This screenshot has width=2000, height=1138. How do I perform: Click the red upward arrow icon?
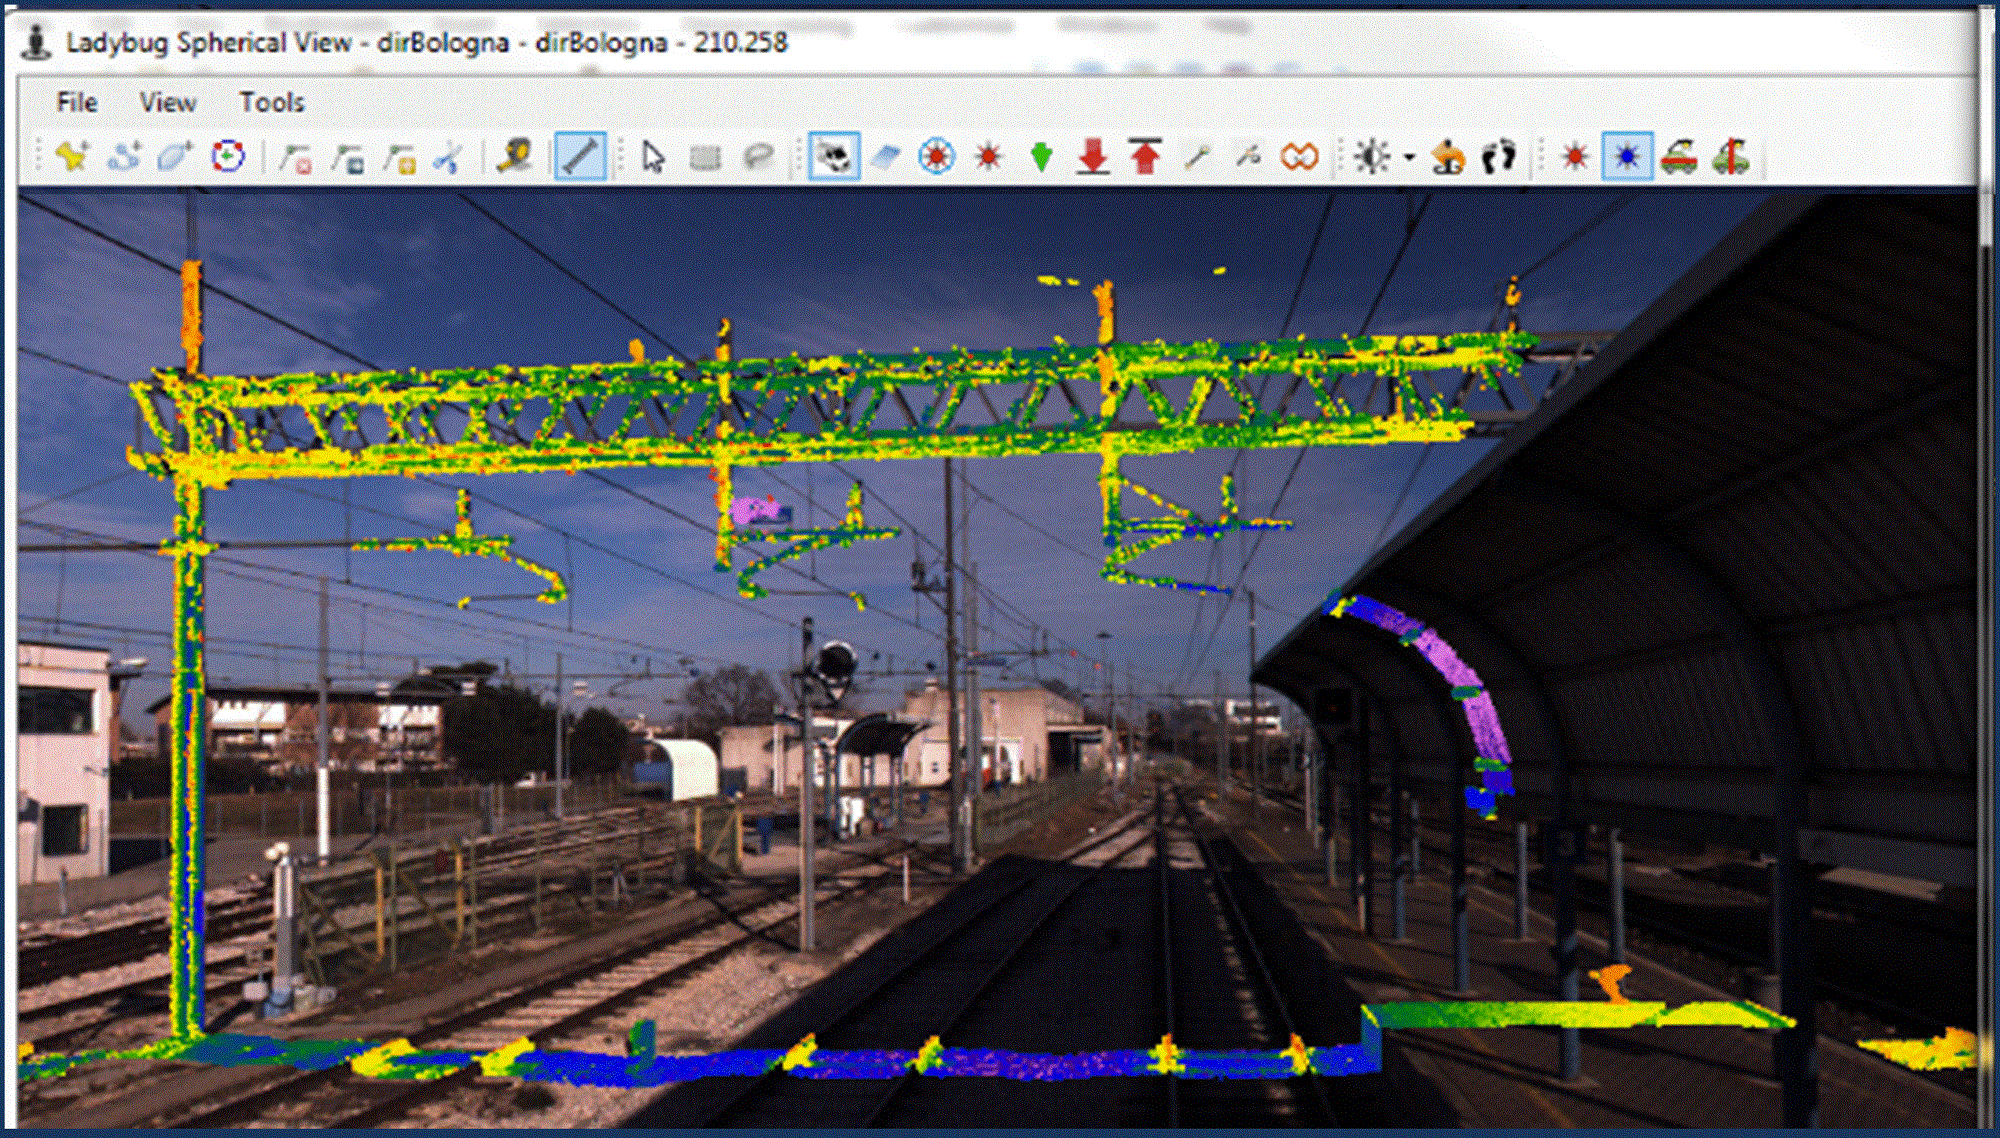tap(1145, 157)
